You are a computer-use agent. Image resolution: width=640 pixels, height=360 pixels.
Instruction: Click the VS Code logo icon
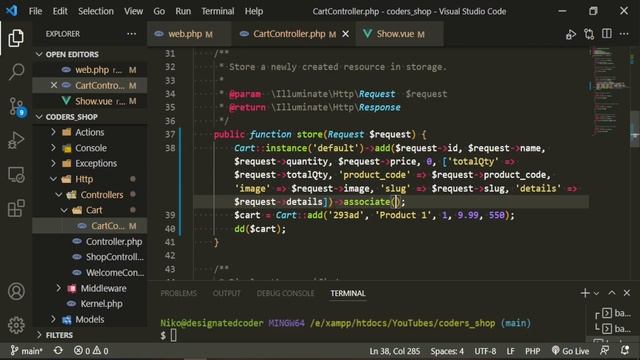[x=11, y=11]
